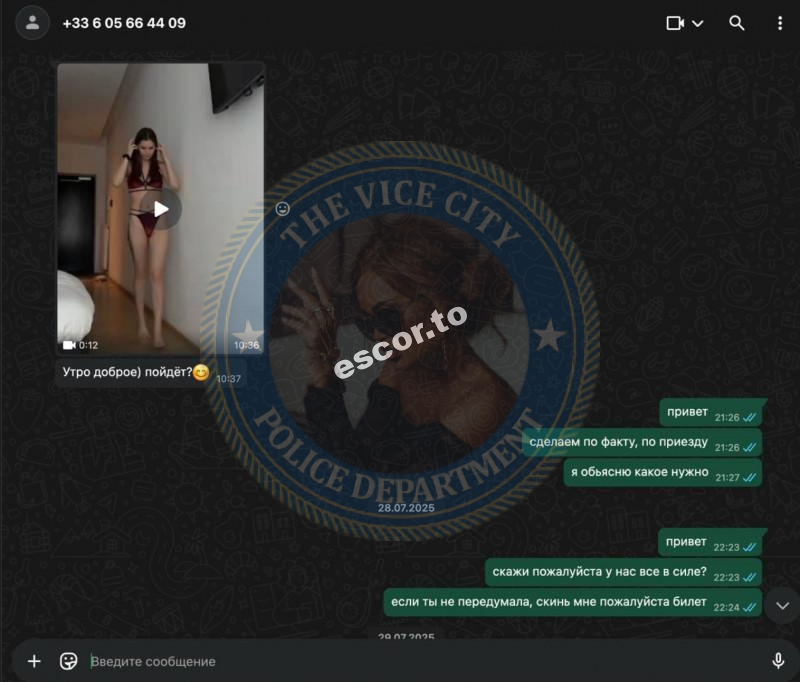Image resolution: width=800 pixels, height=682 pixels.
Task: Click the 28.07.2025 date separator
Action: [406, 508]
